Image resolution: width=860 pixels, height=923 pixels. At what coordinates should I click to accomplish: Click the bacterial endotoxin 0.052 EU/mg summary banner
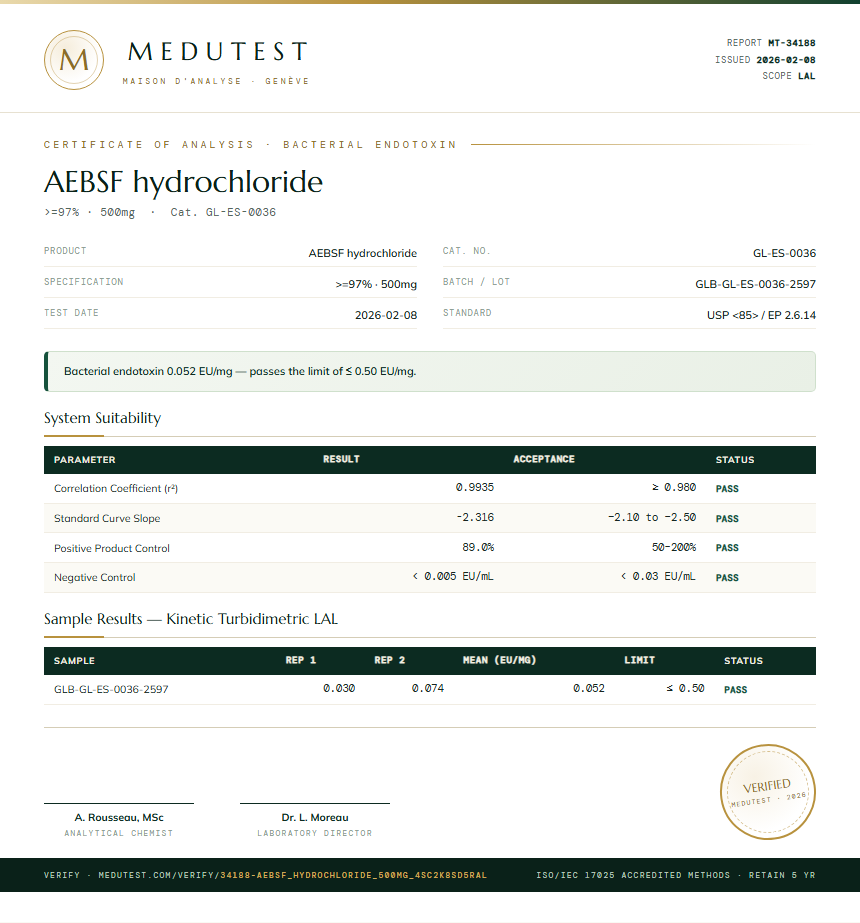[x=430, y=371]
